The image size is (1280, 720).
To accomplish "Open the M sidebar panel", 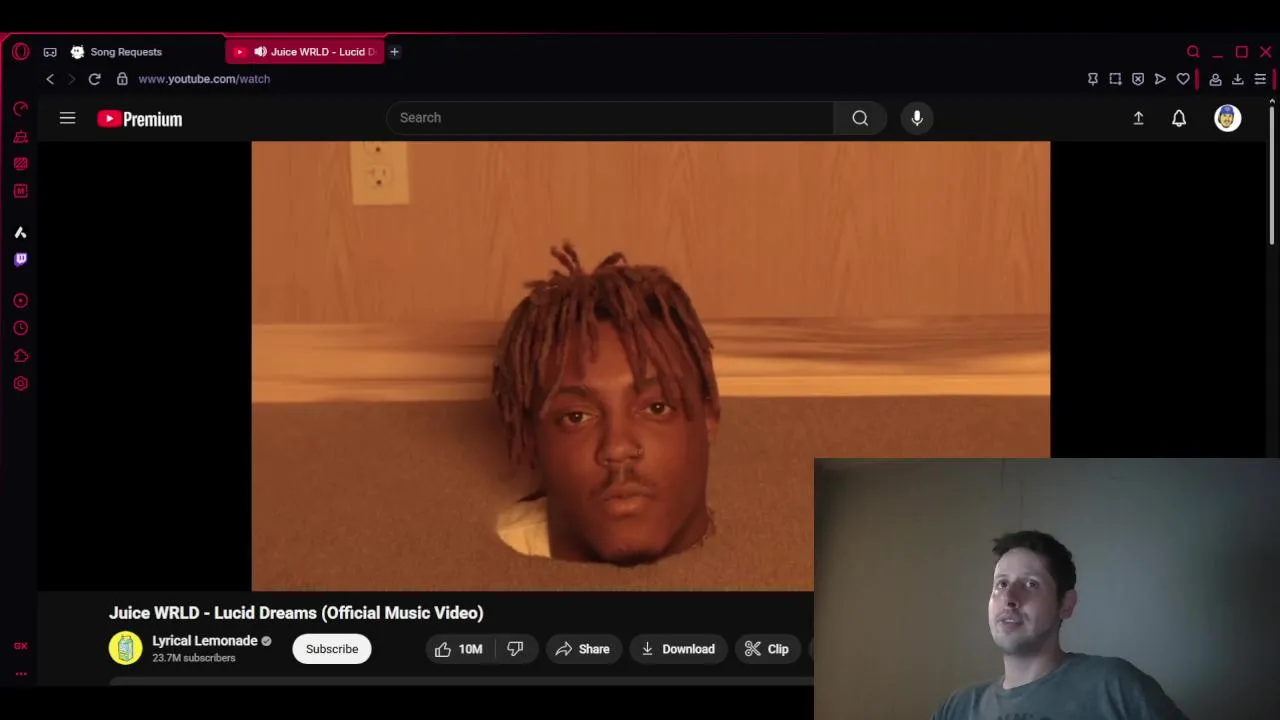I will click(20, 191).
